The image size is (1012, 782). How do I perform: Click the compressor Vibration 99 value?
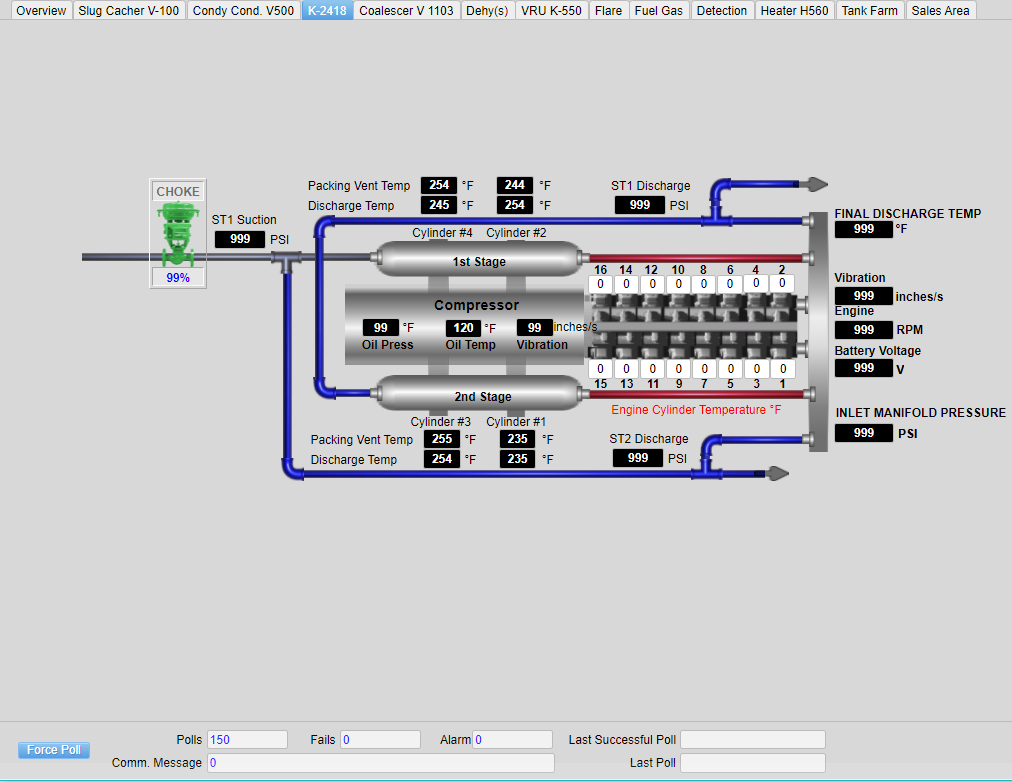(x=534, y=327)
